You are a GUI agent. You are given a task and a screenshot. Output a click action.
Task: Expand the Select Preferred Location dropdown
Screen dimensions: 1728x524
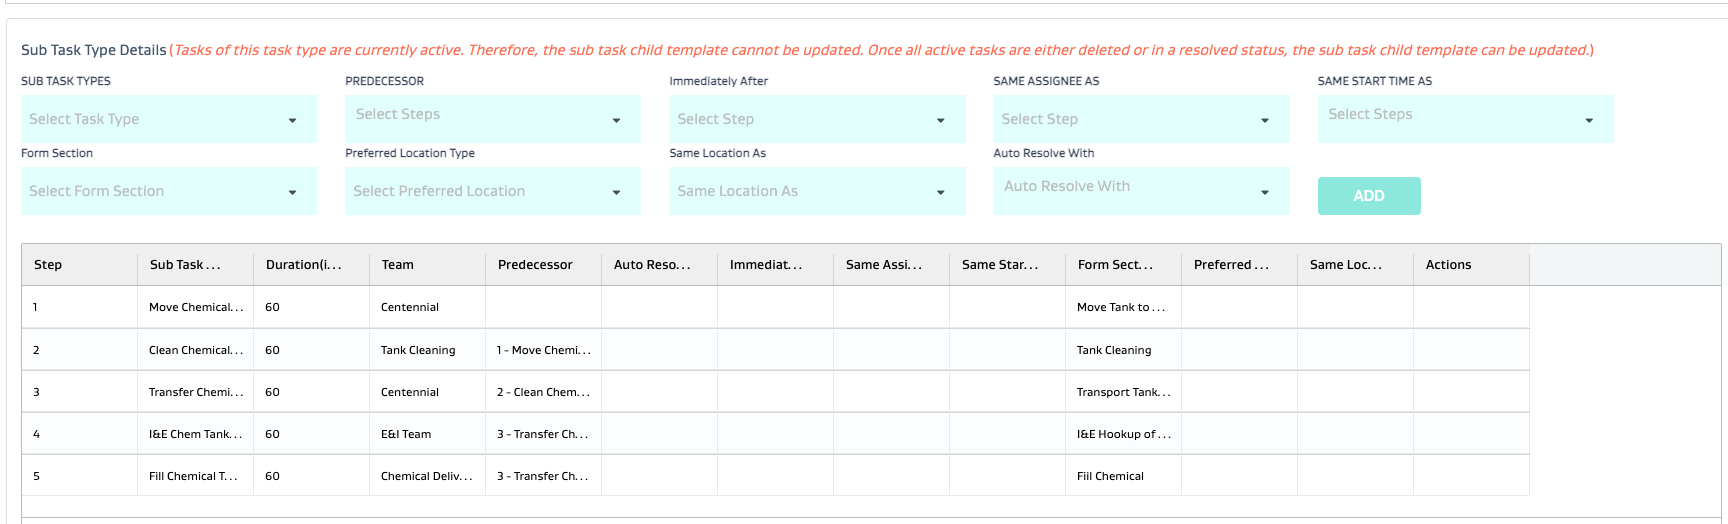tap(492, 191)
